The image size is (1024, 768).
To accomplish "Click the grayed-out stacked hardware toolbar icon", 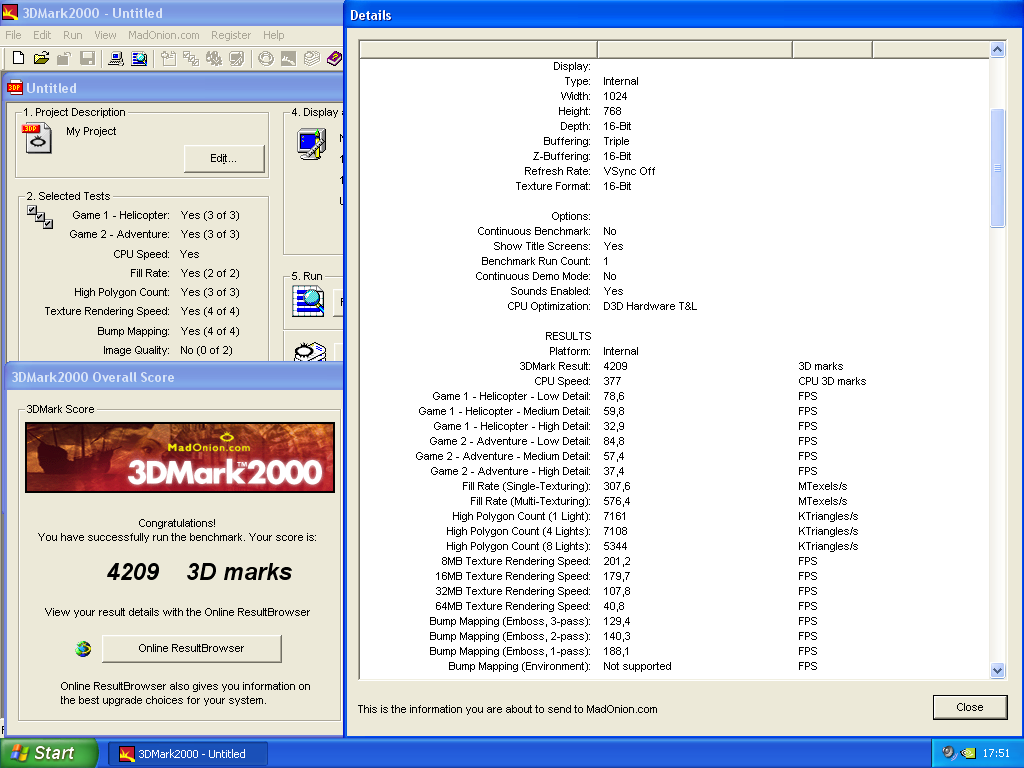I will pos(311,58).
